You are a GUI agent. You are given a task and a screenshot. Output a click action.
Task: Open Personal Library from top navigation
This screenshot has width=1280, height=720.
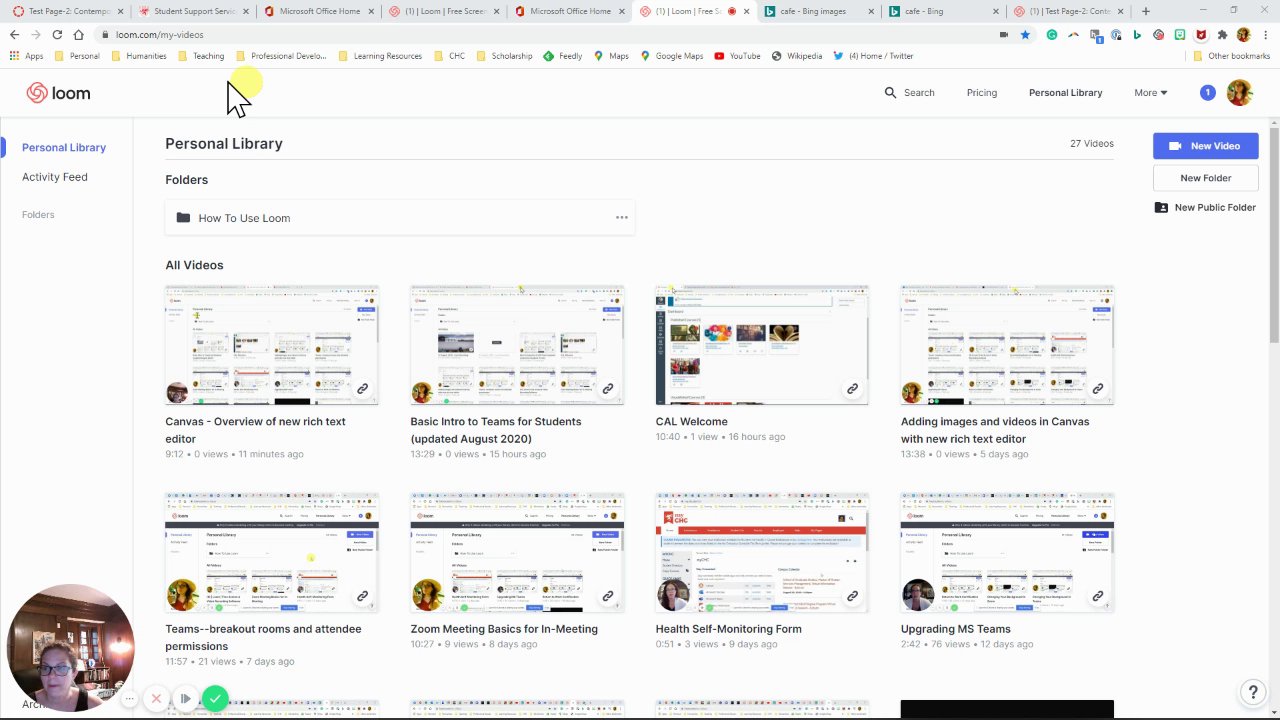point(1065,93)
